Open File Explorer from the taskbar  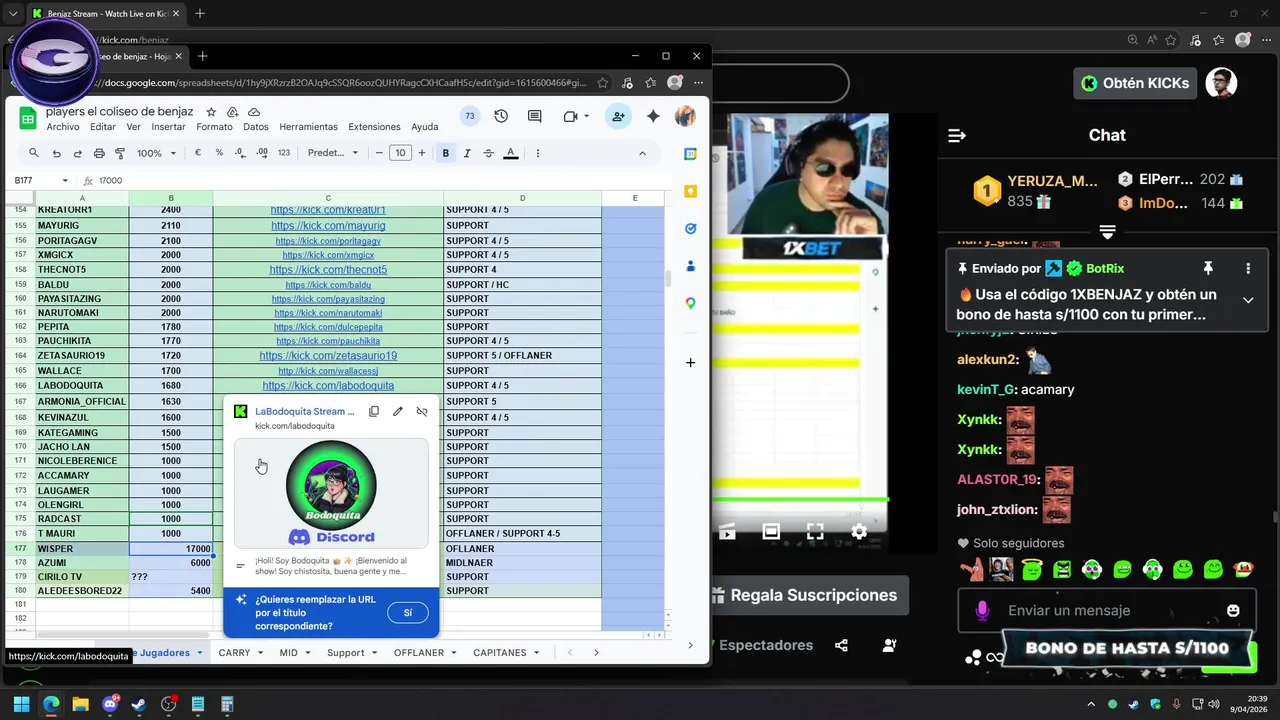tap(80, 704)
